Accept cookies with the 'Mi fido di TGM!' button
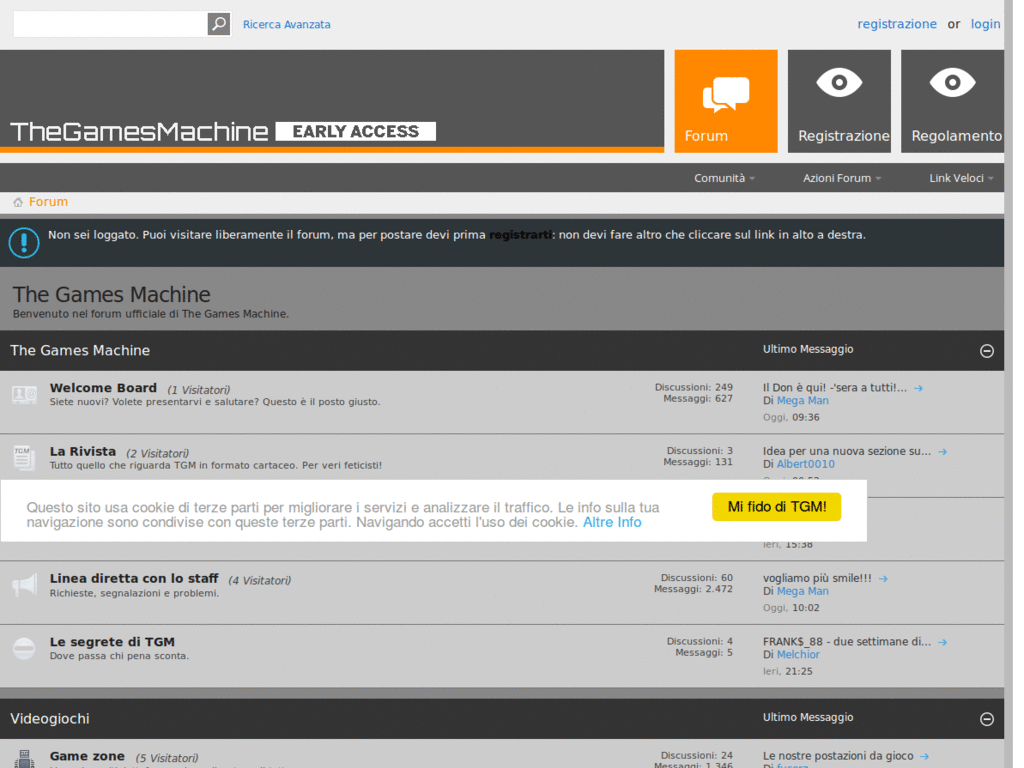1024x768 pixels. [776, 507]
